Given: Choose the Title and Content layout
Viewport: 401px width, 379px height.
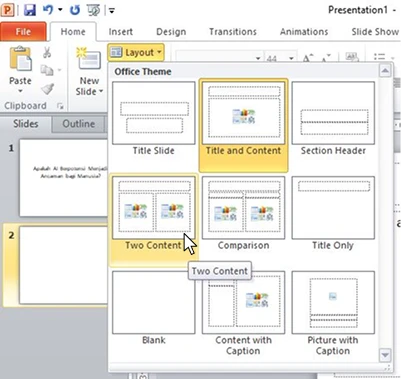Looking at the screenshot, I should coord(243,125).
